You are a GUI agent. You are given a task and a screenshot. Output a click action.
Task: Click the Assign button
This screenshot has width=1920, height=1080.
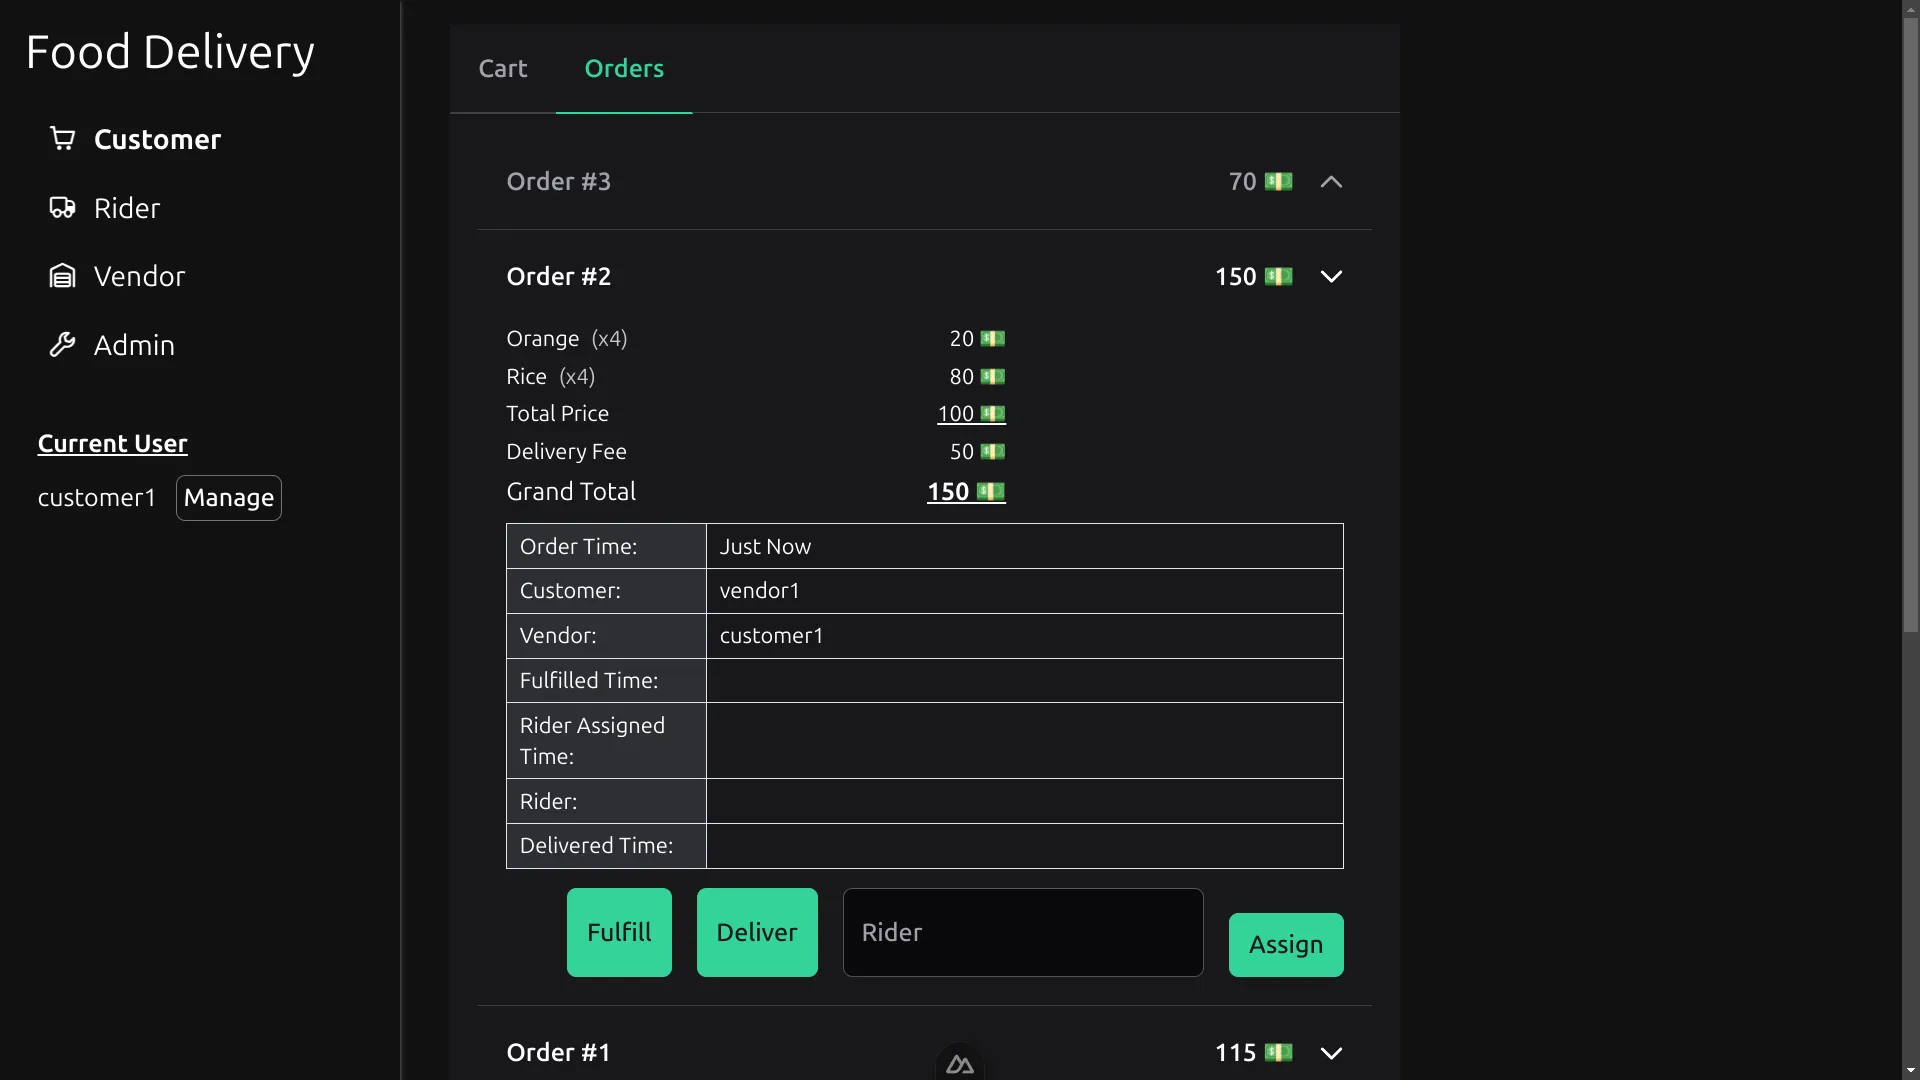pyautogui.click(x=1285, y=945)
